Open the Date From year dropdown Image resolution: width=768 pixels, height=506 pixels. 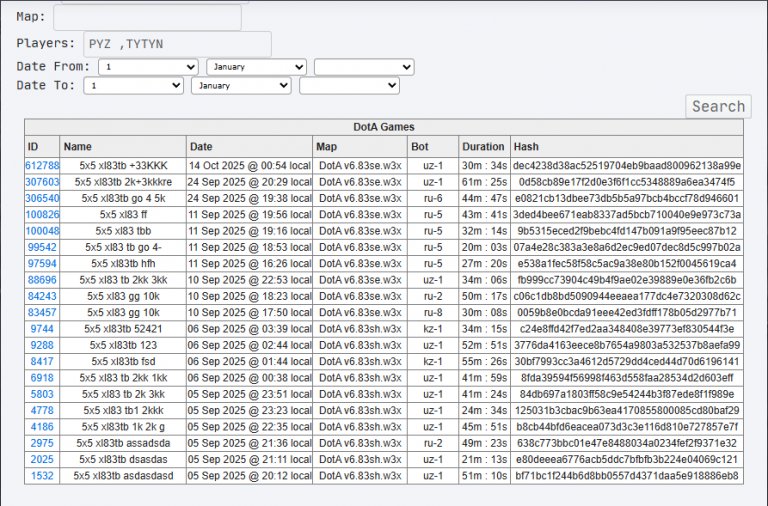pyautogui.click(x=364, y=67)
